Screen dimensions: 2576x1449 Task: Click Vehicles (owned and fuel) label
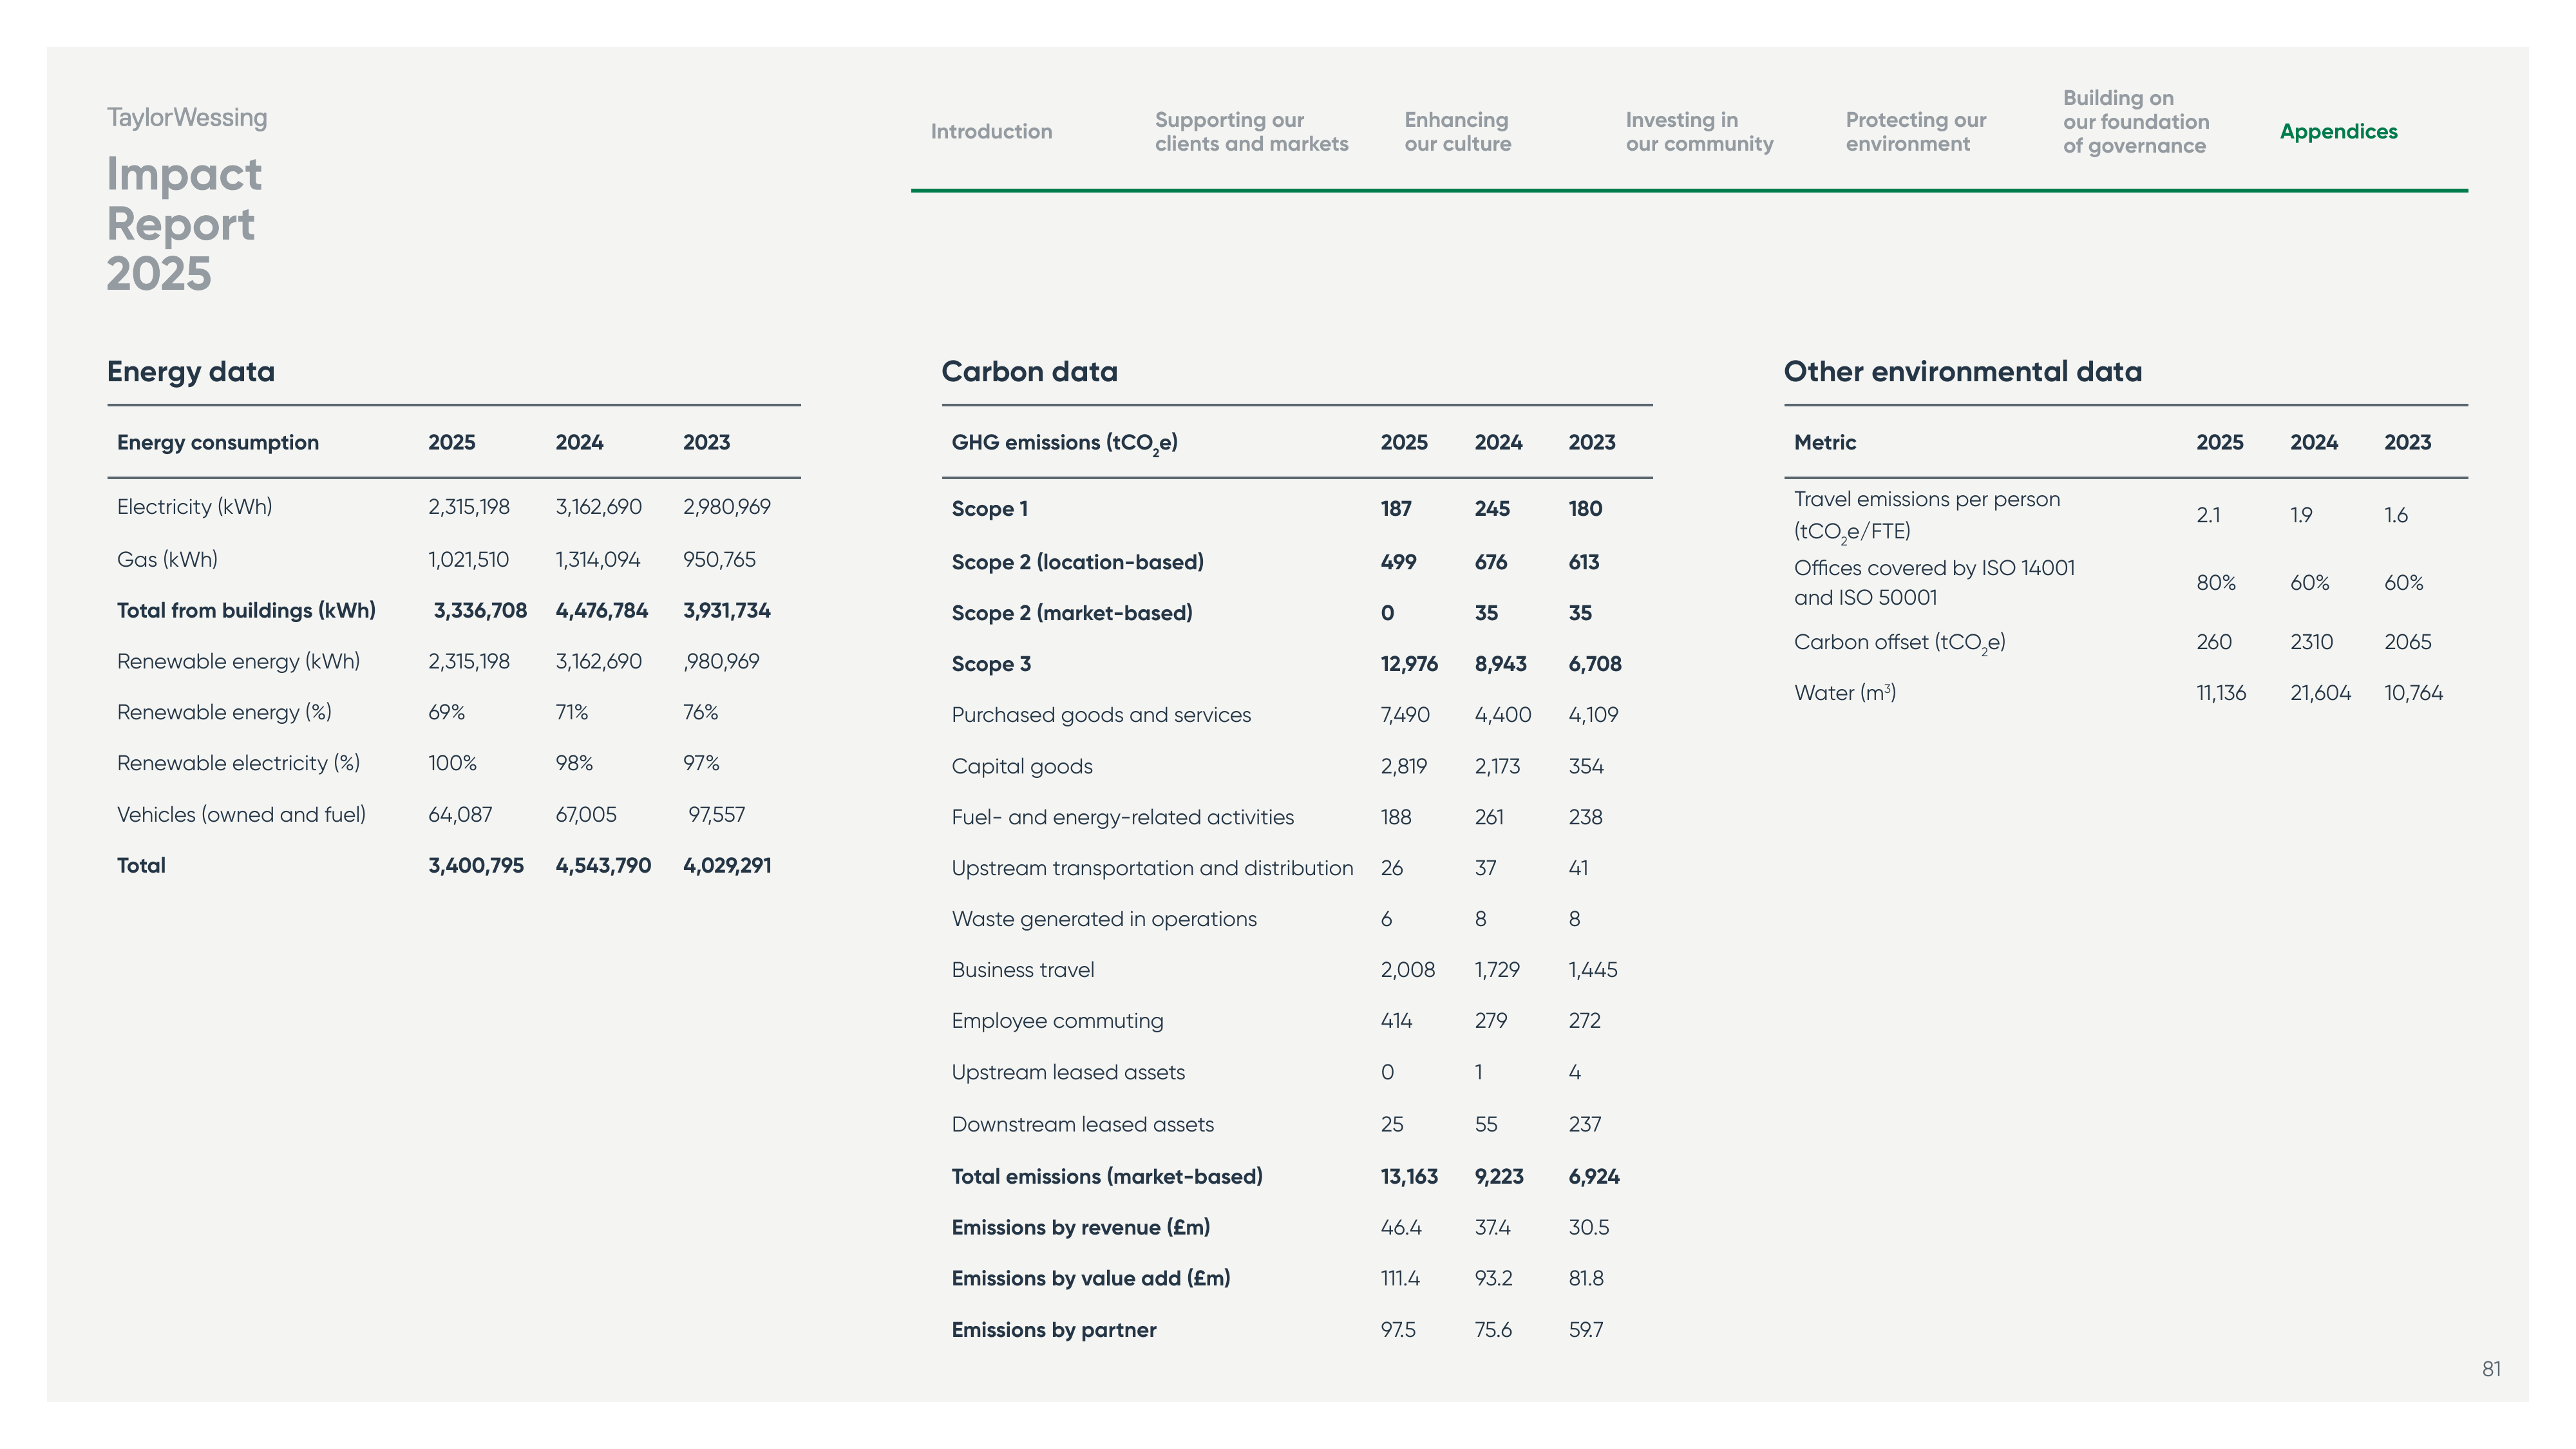click(241, 814)
